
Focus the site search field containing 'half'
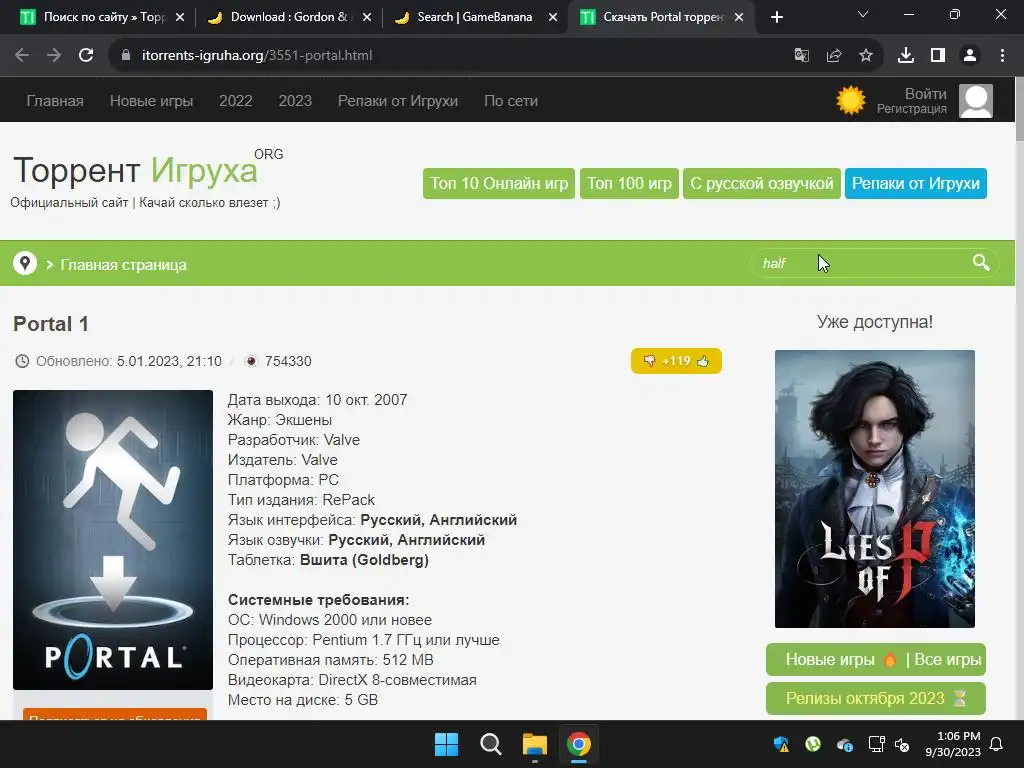point(862,263)
